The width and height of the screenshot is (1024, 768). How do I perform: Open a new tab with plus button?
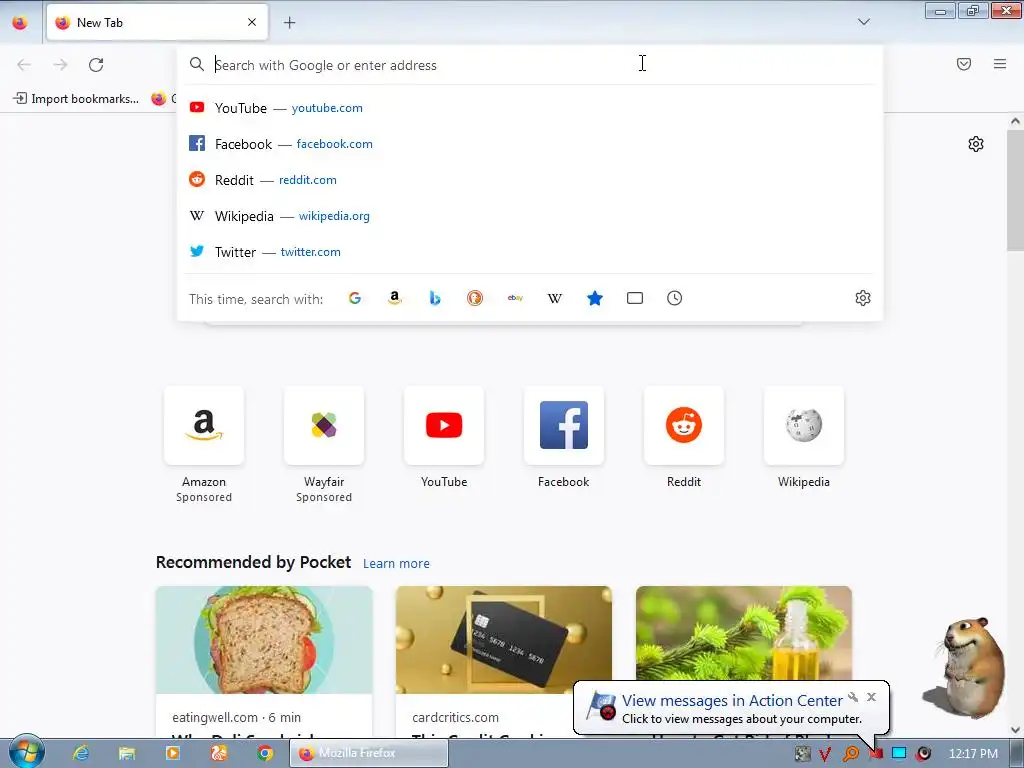point(289,22)
